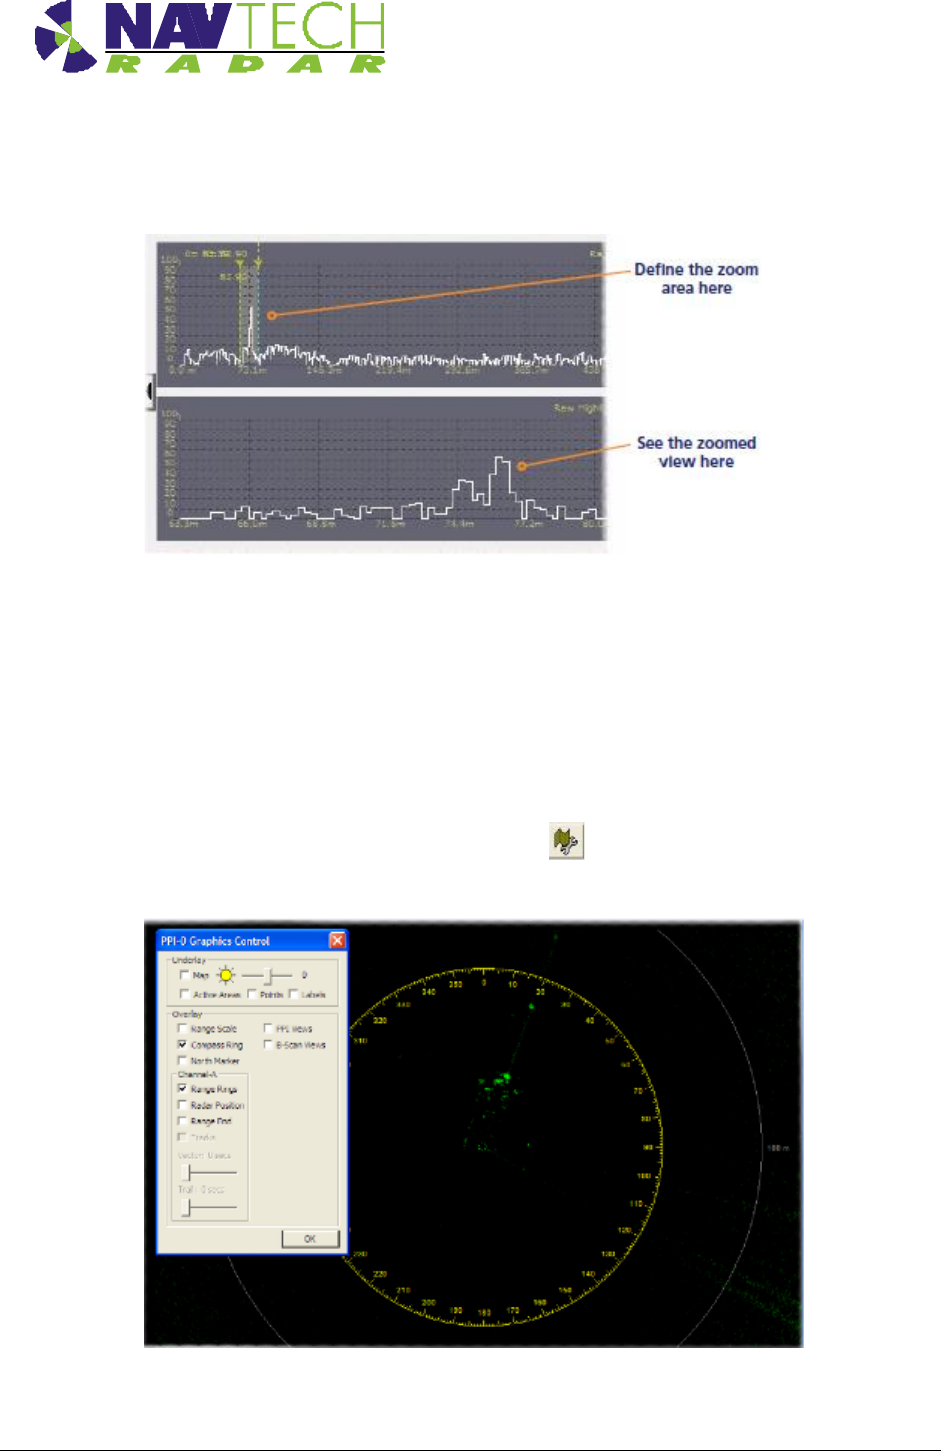Enable the Map underlay checkbox
This screenshot has width=941, height=1451.
[x=184, y=975]
